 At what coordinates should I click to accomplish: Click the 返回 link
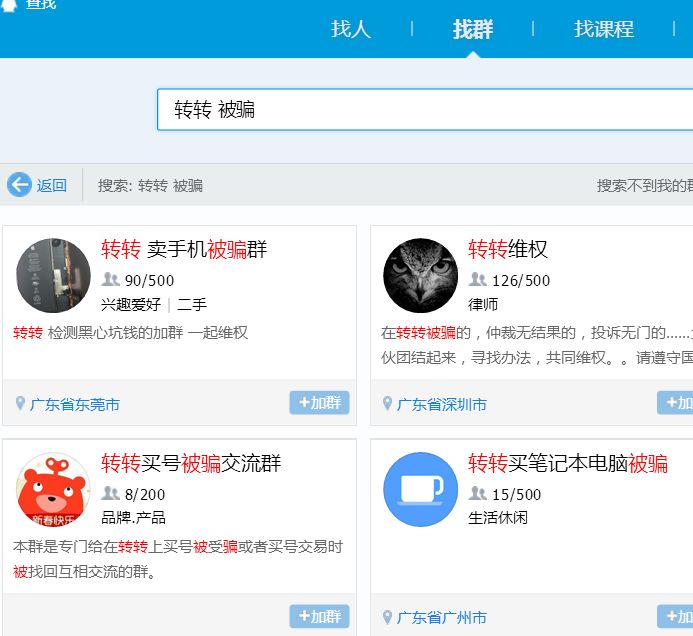tap(51, 185)
